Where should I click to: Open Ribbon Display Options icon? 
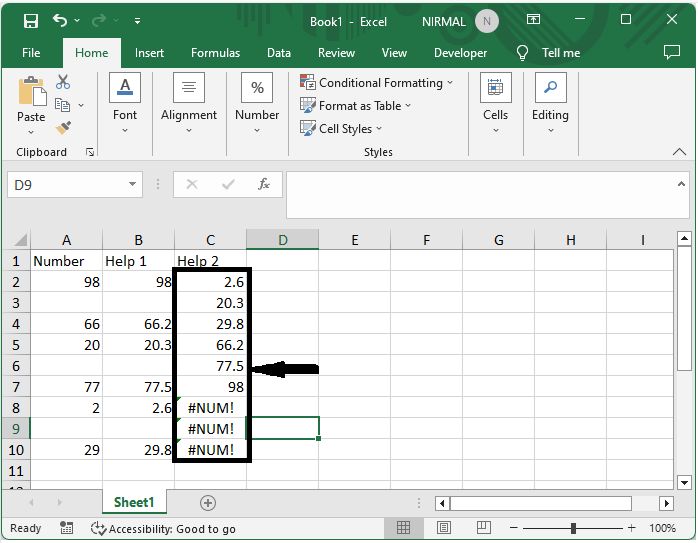click(x=533, y=20)
